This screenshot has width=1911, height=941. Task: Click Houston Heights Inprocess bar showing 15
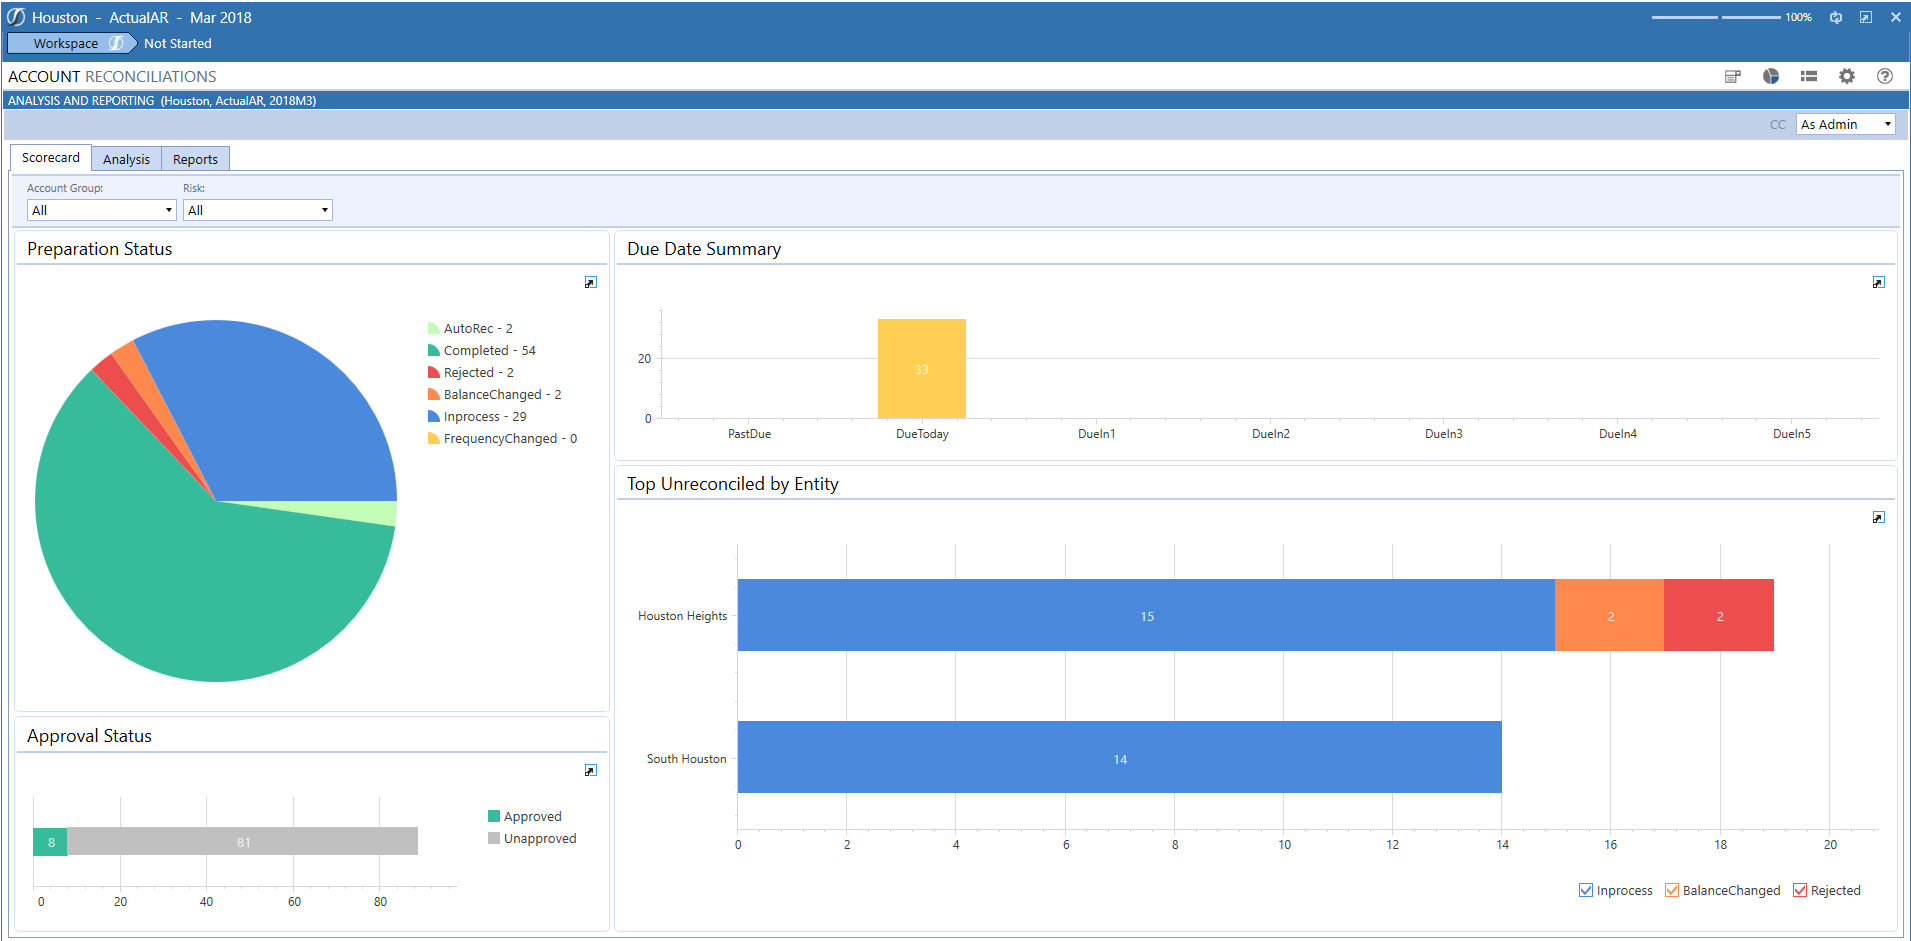pyautogui.click(x=1146, y=615)
